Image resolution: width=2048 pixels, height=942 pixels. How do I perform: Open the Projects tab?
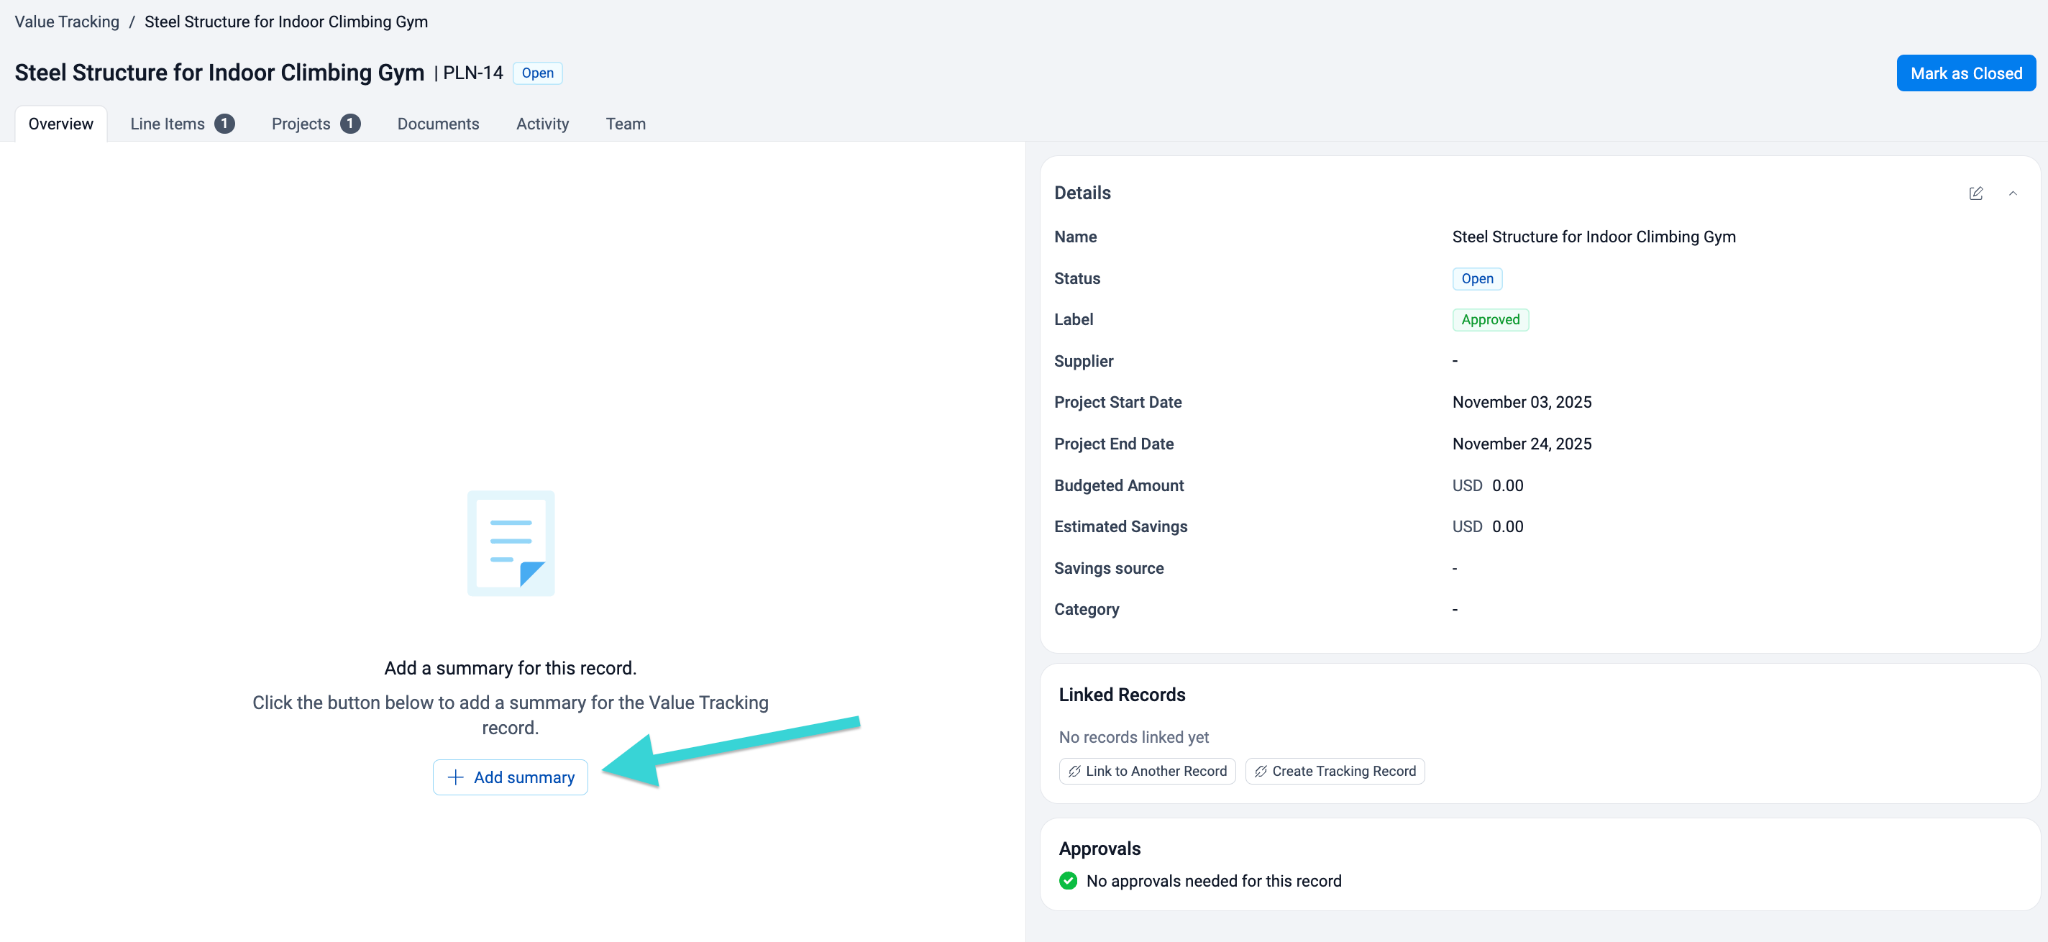(x=301, y=124)
